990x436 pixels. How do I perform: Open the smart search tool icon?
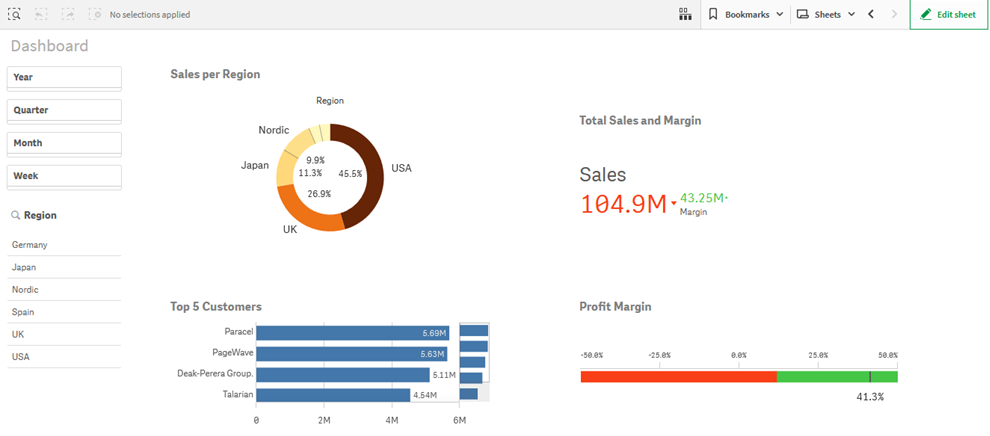[x=15, y=15]
